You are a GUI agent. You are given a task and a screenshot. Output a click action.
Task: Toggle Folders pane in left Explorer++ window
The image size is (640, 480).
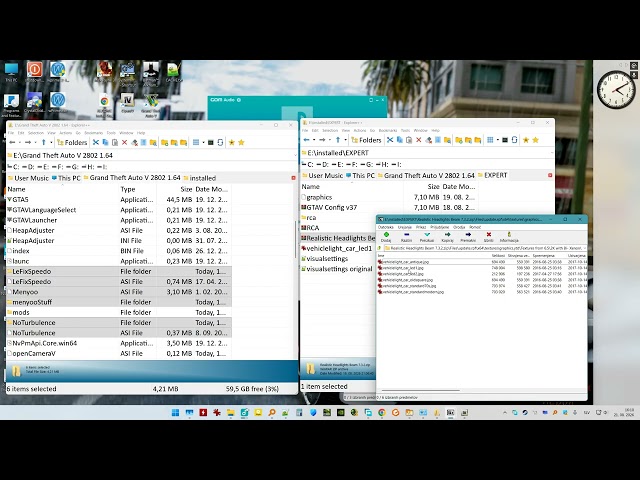point(72,142)
